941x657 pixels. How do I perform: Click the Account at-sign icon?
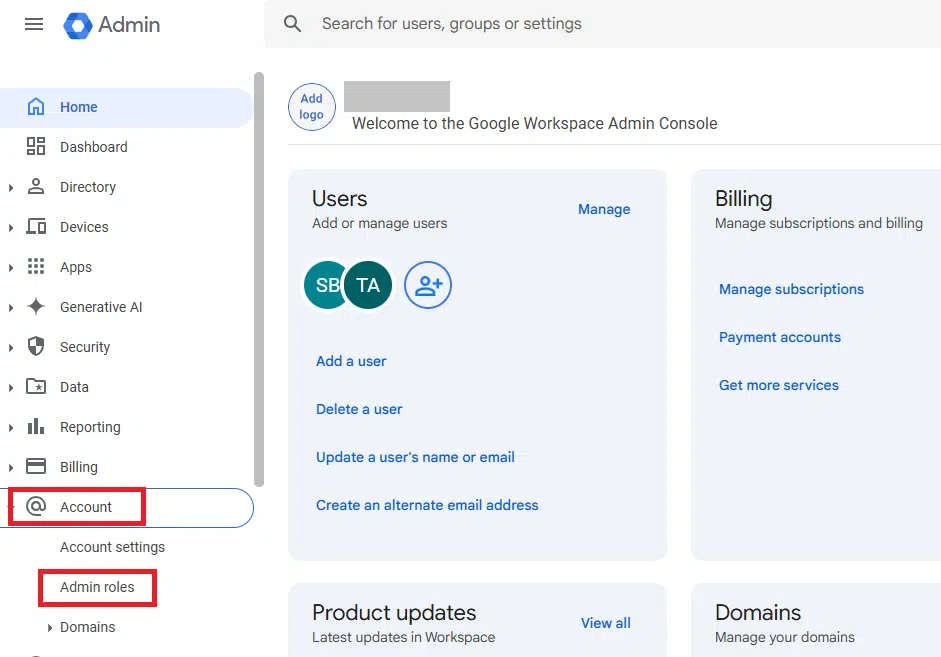click(36, 506)
